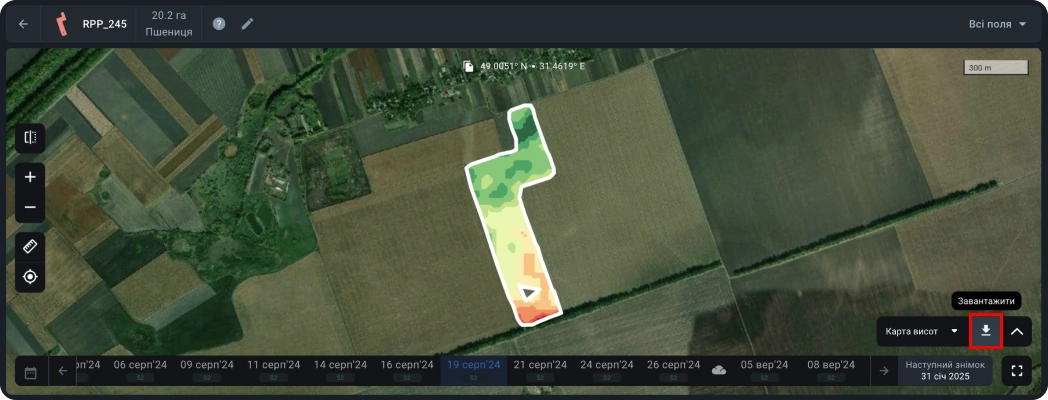Select the 14 серп'24 image date

340,370
